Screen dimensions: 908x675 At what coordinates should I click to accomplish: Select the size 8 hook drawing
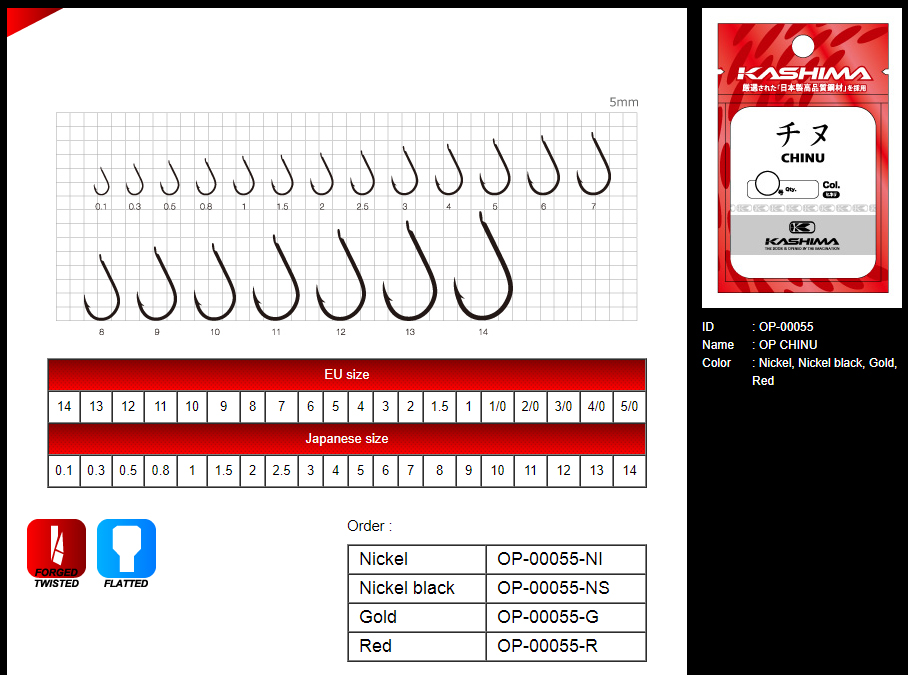[x=101, y=288]
